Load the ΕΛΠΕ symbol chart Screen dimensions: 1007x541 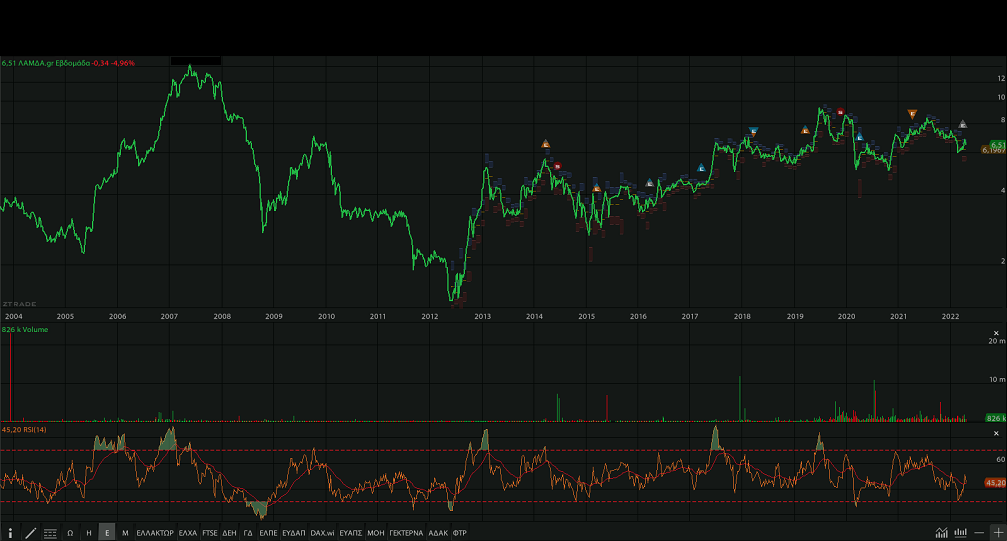pos(268,533)
